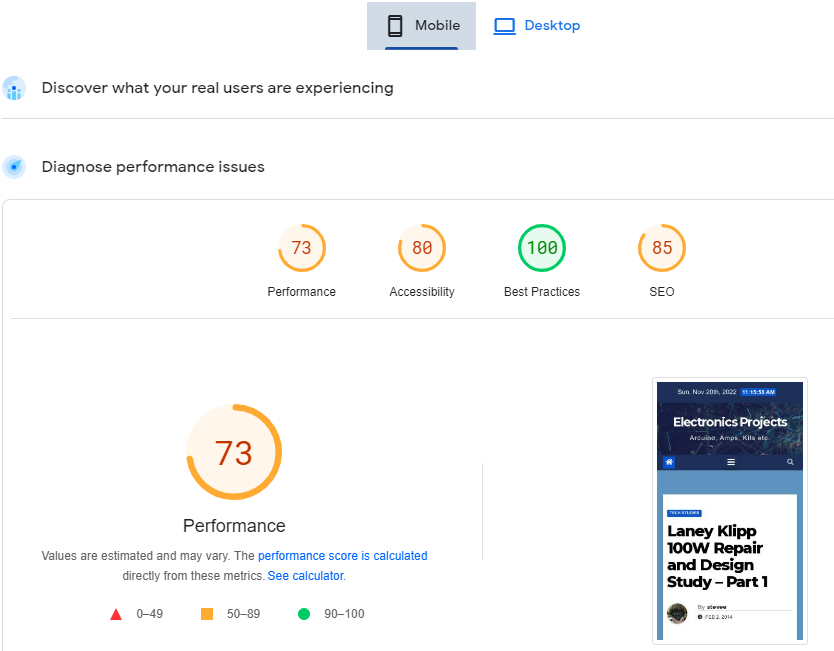Switch to the Mobile tab

(421, 26)
